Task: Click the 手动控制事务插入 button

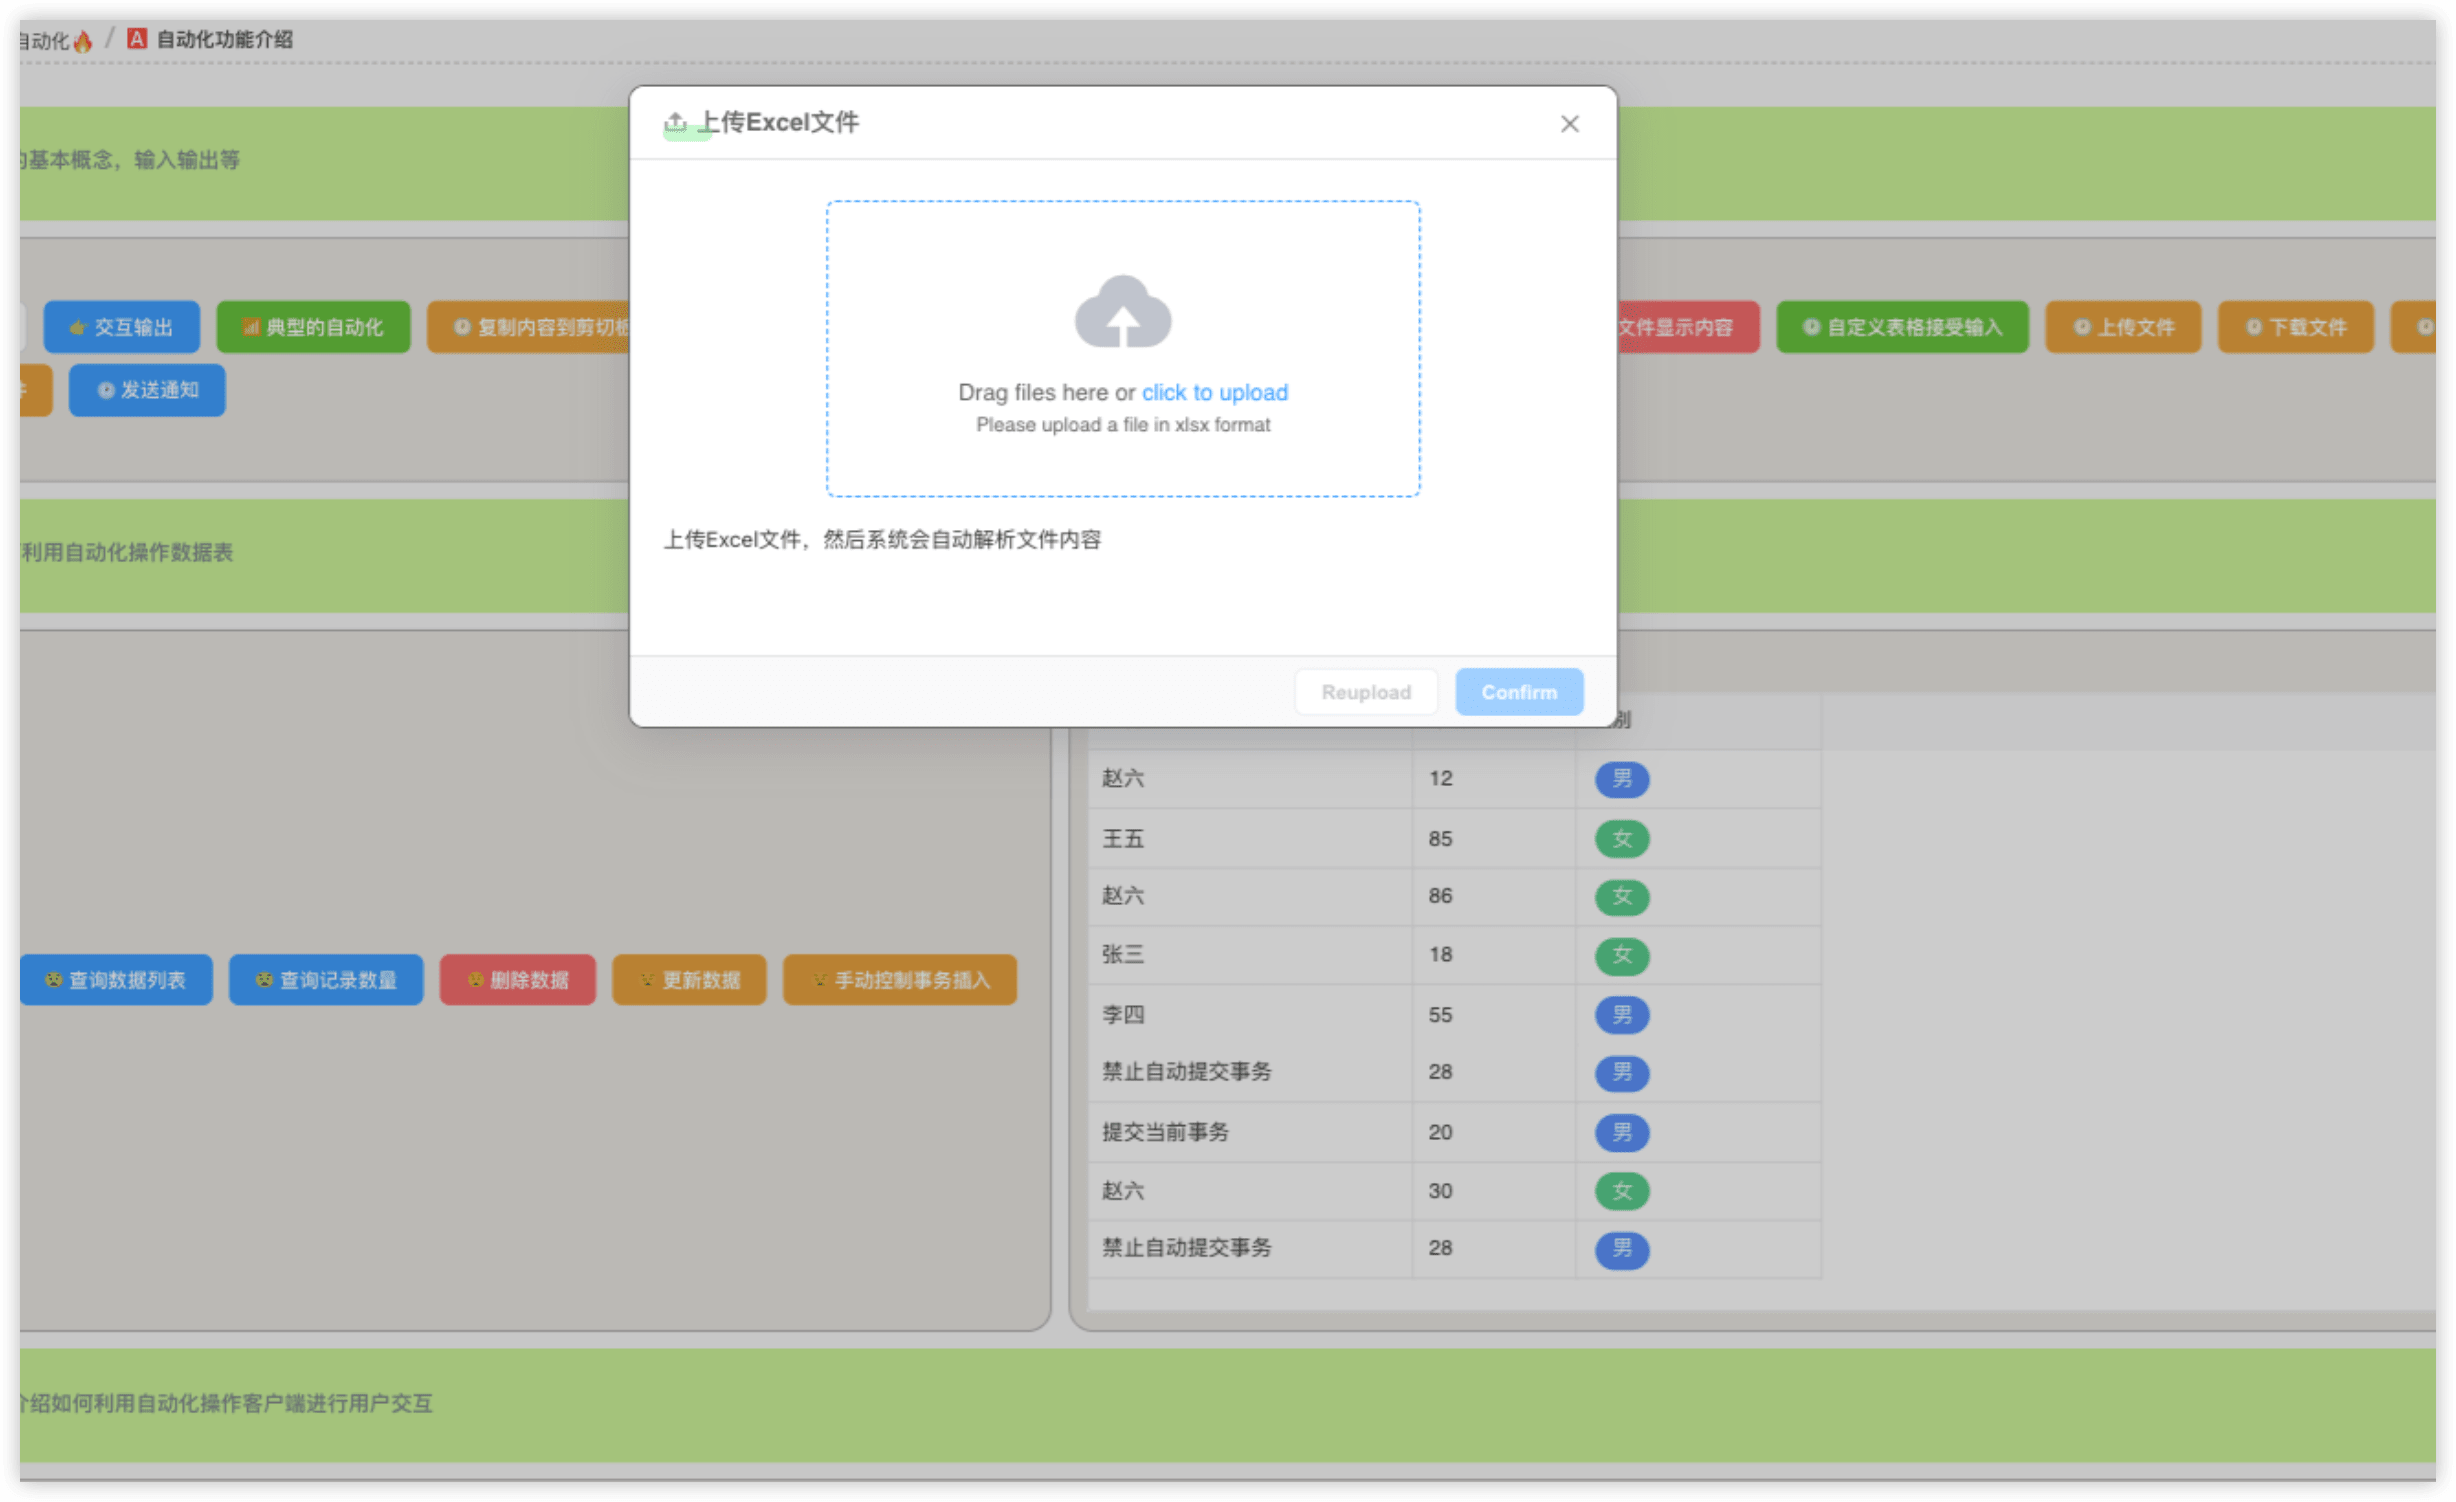Action: (x=900, y=980)
